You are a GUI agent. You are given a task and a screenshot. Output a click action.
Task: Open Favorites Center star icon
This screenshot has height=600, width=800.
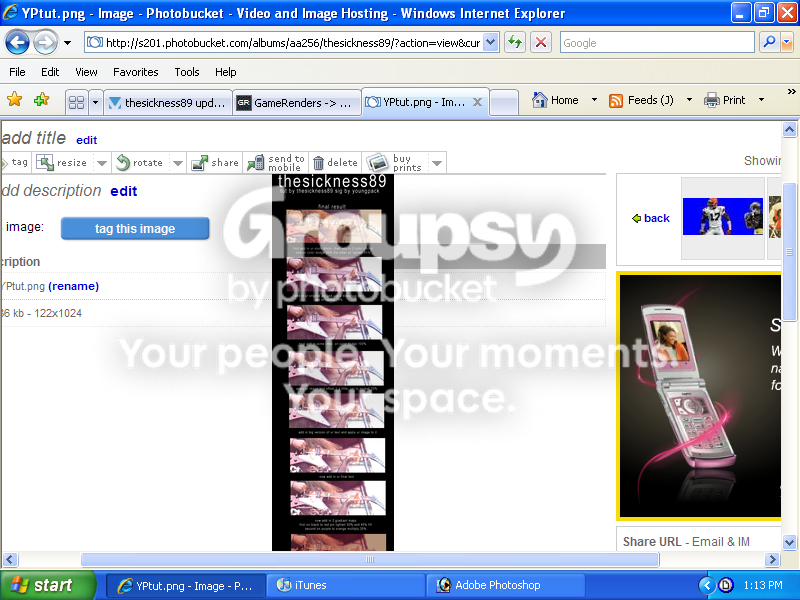[15, 99]
